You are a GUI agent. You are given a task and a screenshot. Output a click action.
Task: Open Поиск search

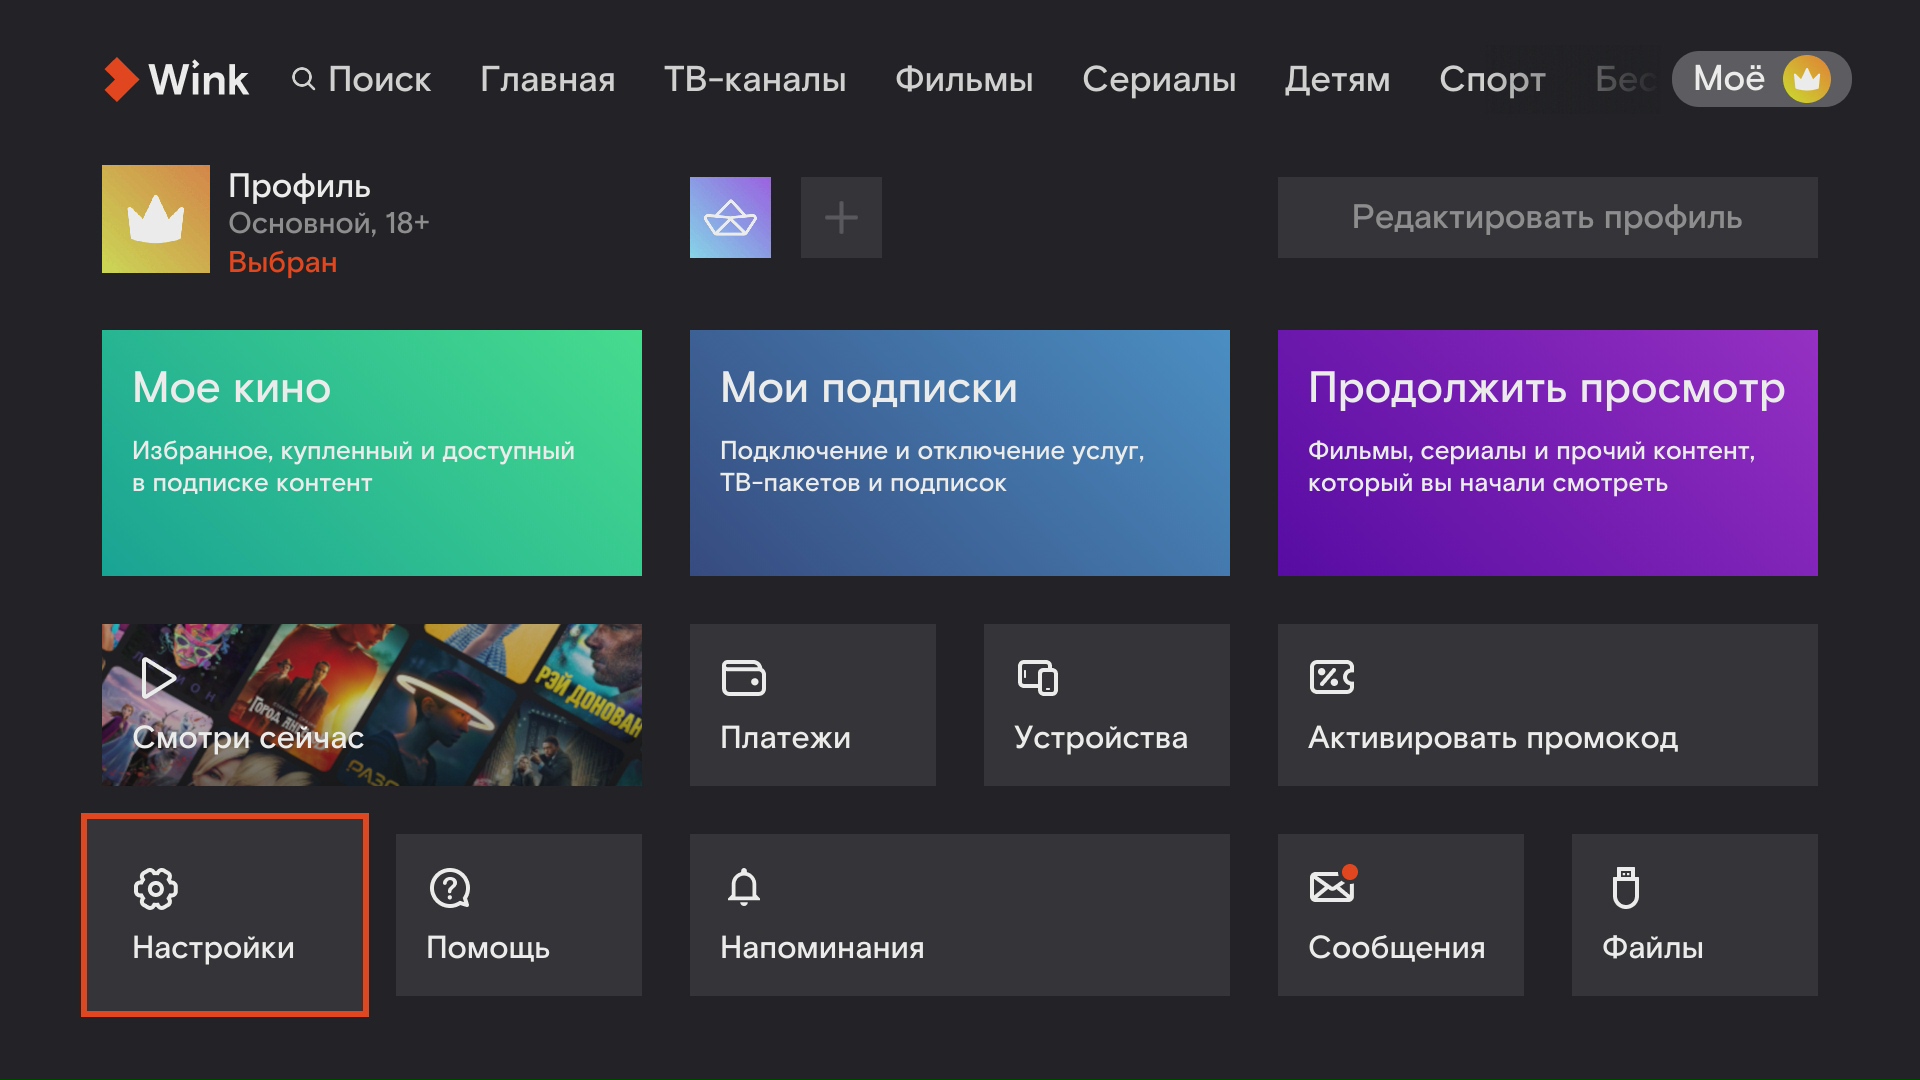[361, 79]
